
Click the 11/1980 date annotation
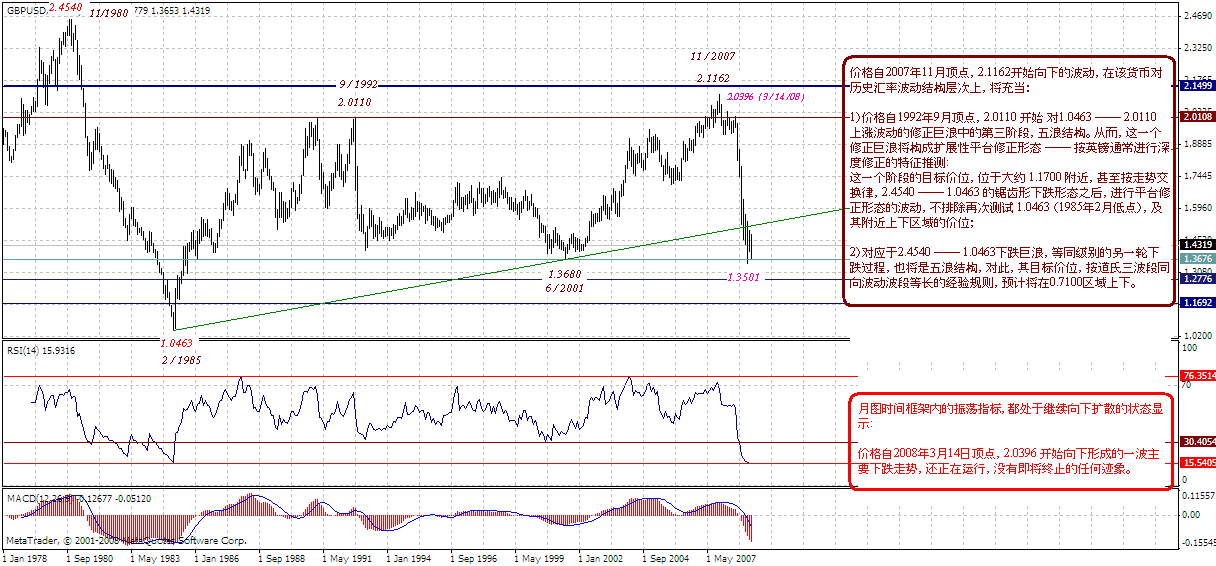coord(108,15)
